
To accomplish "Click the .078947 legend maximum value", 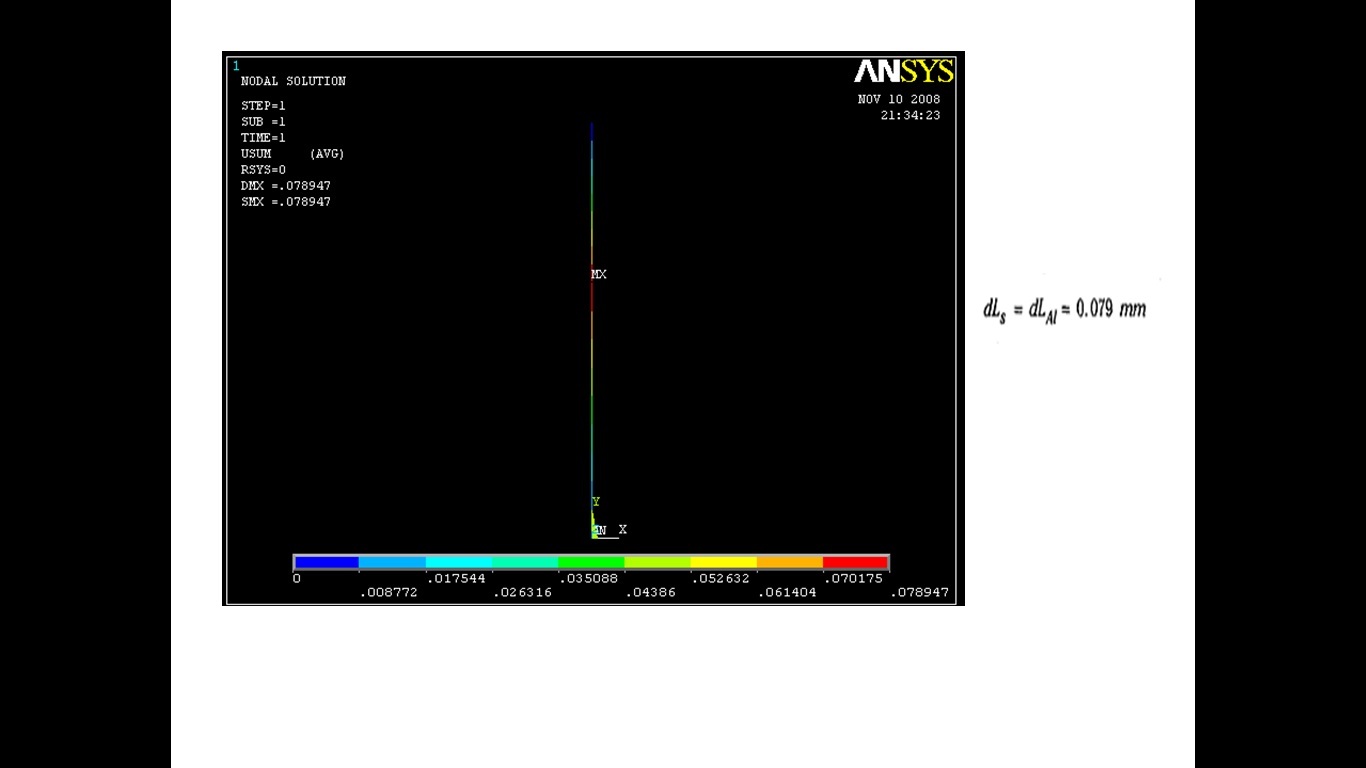I will coord(919,592).
